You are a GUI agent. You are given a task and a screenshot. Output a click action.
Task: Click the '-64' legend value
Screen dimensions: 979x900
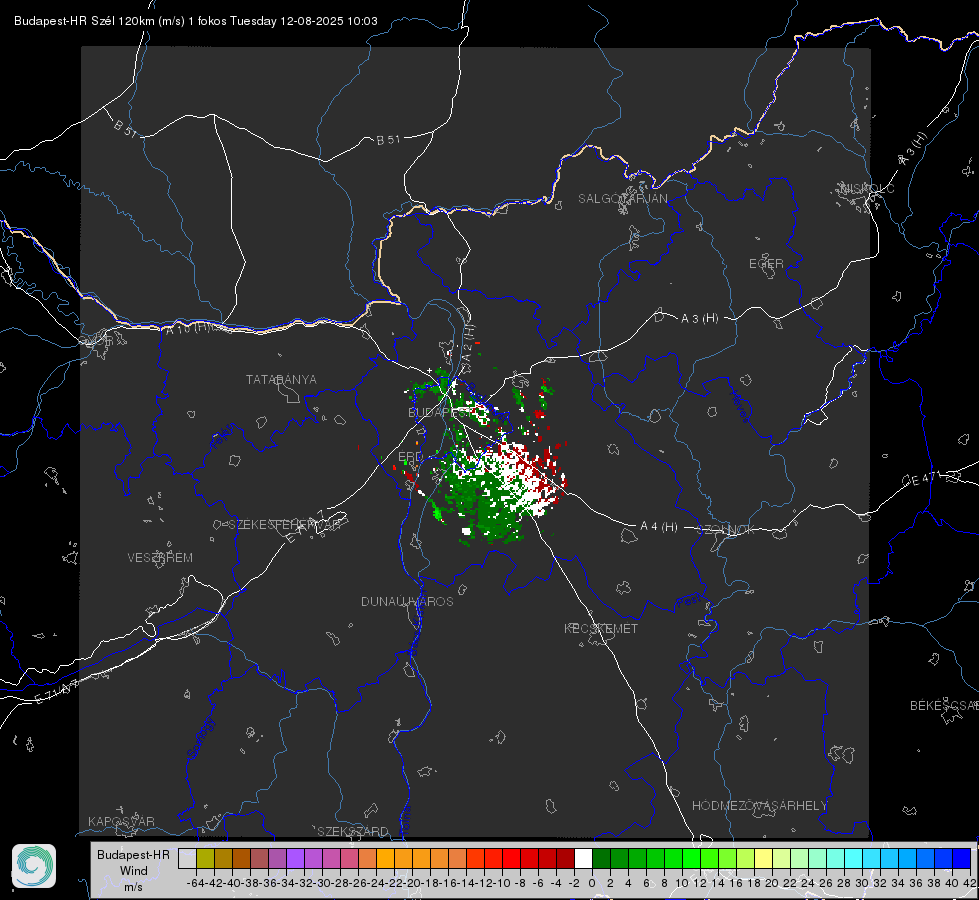195,883
